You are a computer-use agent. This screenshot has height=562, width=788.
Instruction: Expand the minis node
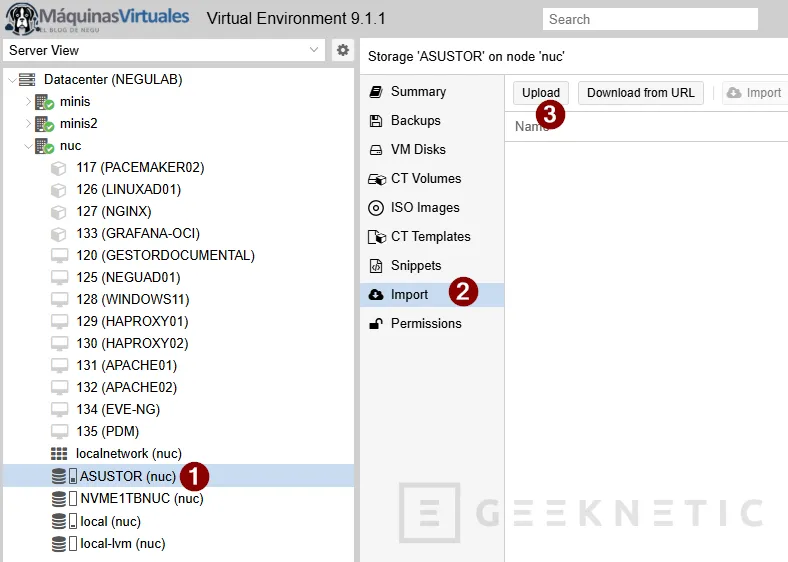click(28, 102)
